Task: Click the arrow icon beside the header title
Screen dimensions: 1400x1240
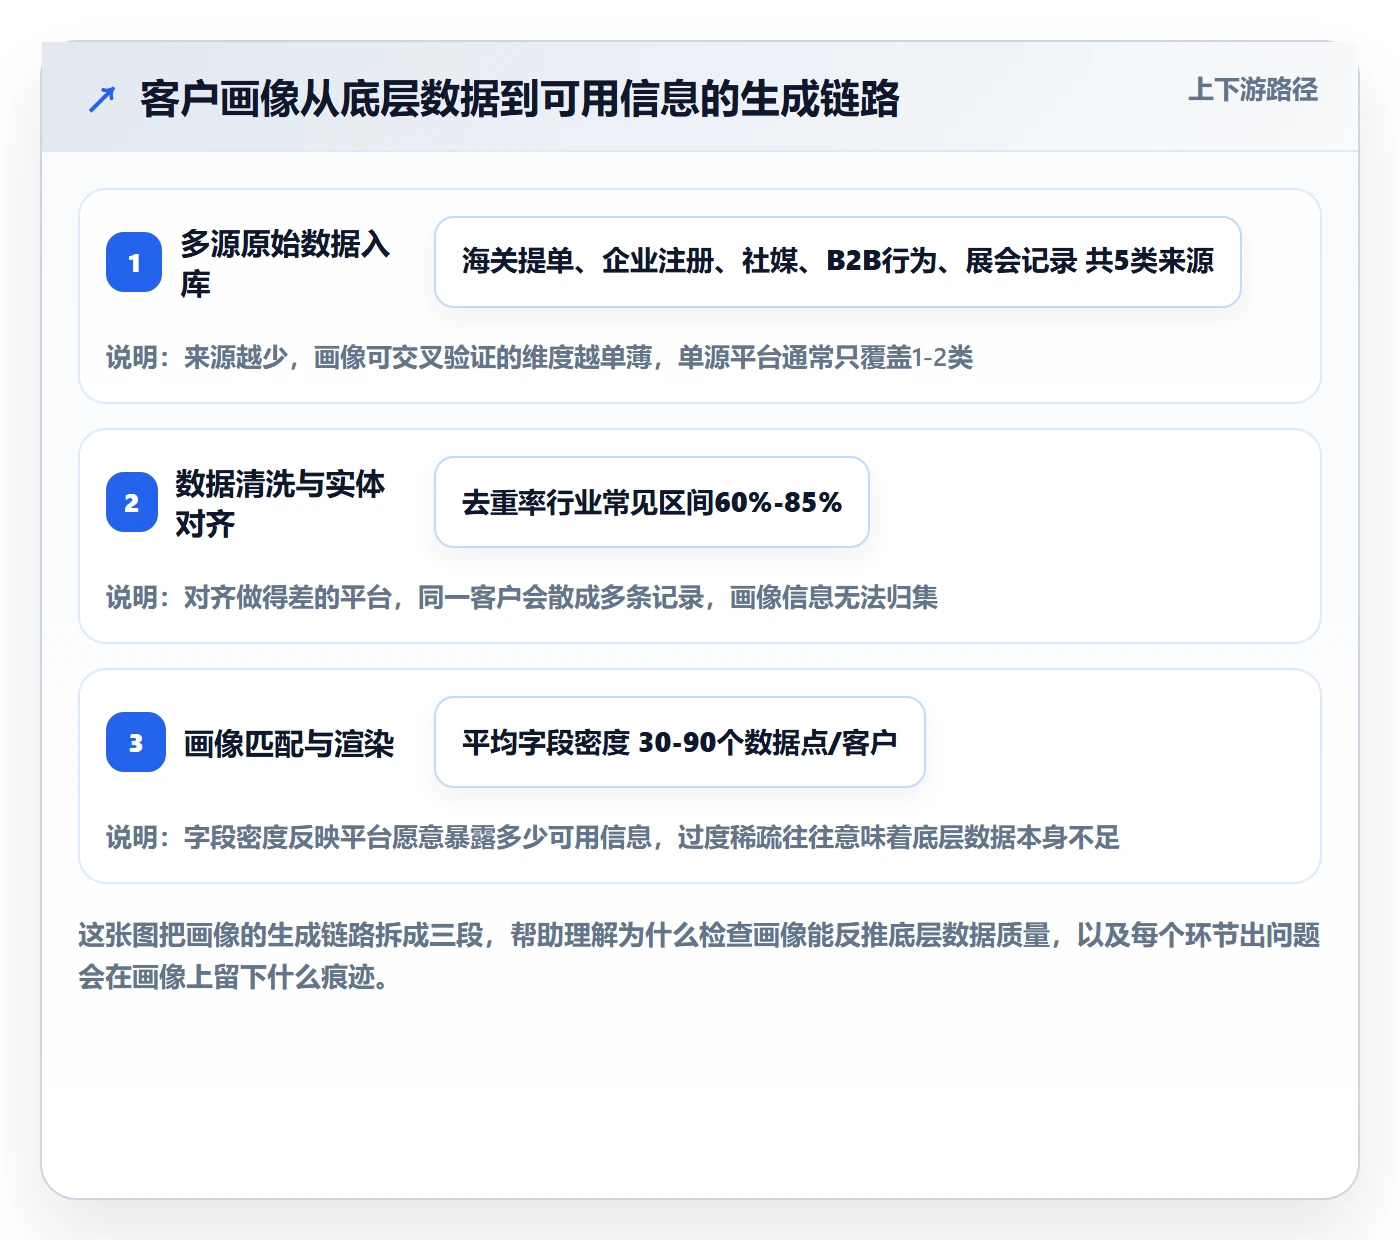Action: [x=102, y=99]
